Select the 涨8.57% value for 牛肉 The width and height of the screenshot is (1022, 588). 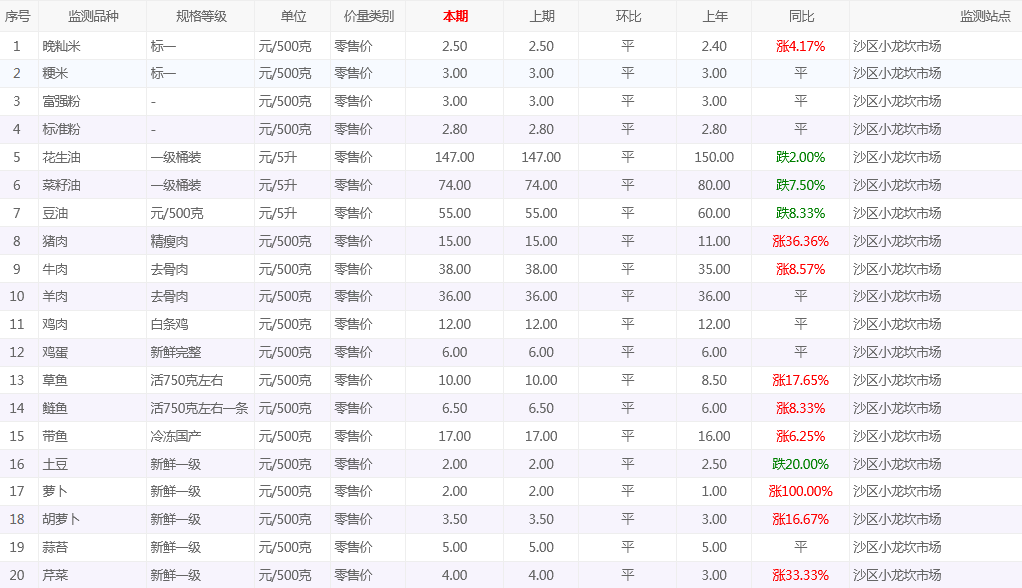click(x=800, y=270)
